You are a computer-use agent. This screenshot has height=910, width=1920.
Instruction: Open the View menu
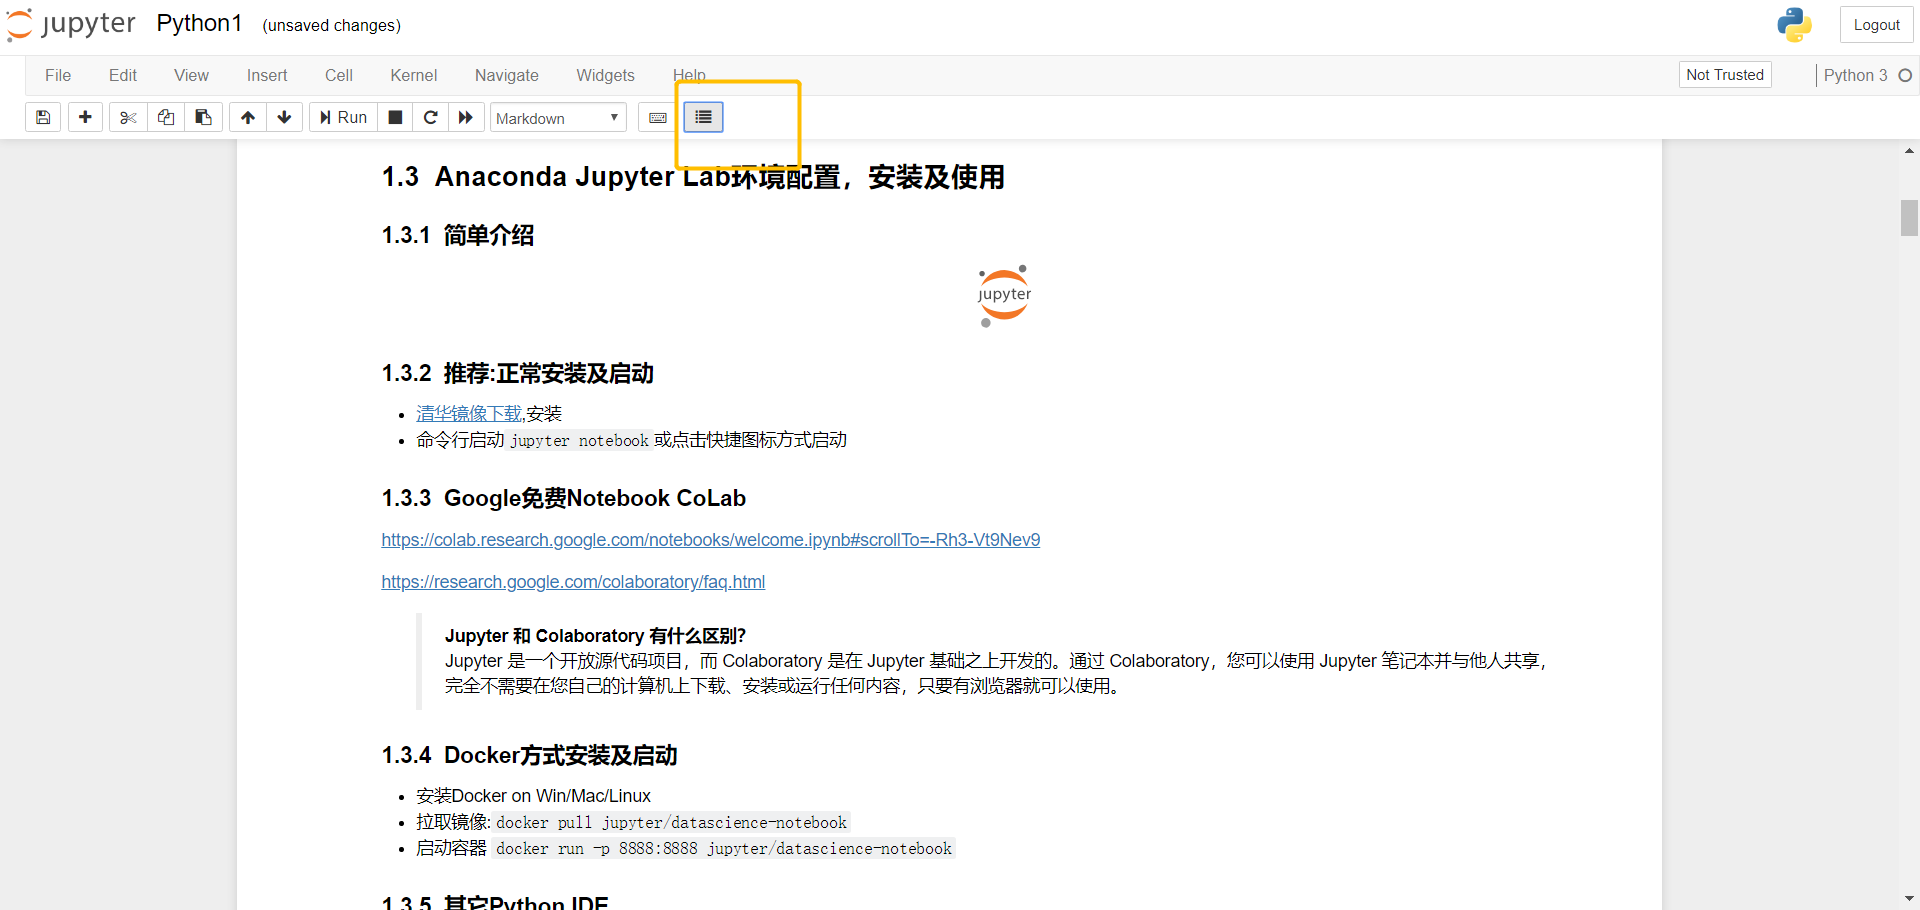(x=191, y=75)
